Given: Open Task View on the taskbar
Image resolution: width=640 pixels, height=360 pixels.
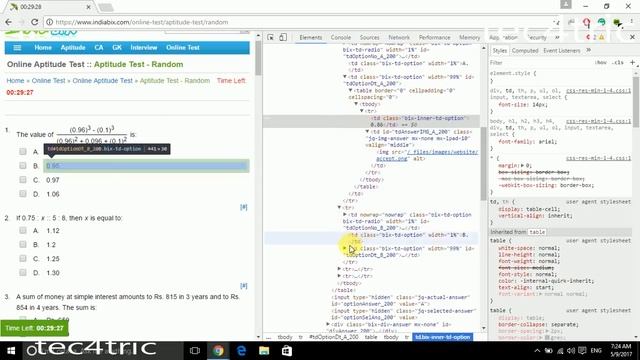Looking at the screenshot, I should (195, 351).
